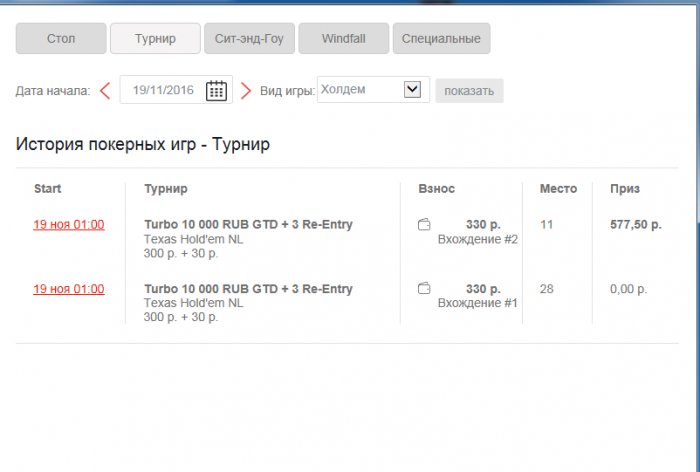
Task: Click tournament name in Вхождение #2 row
Action: [248, 224]
